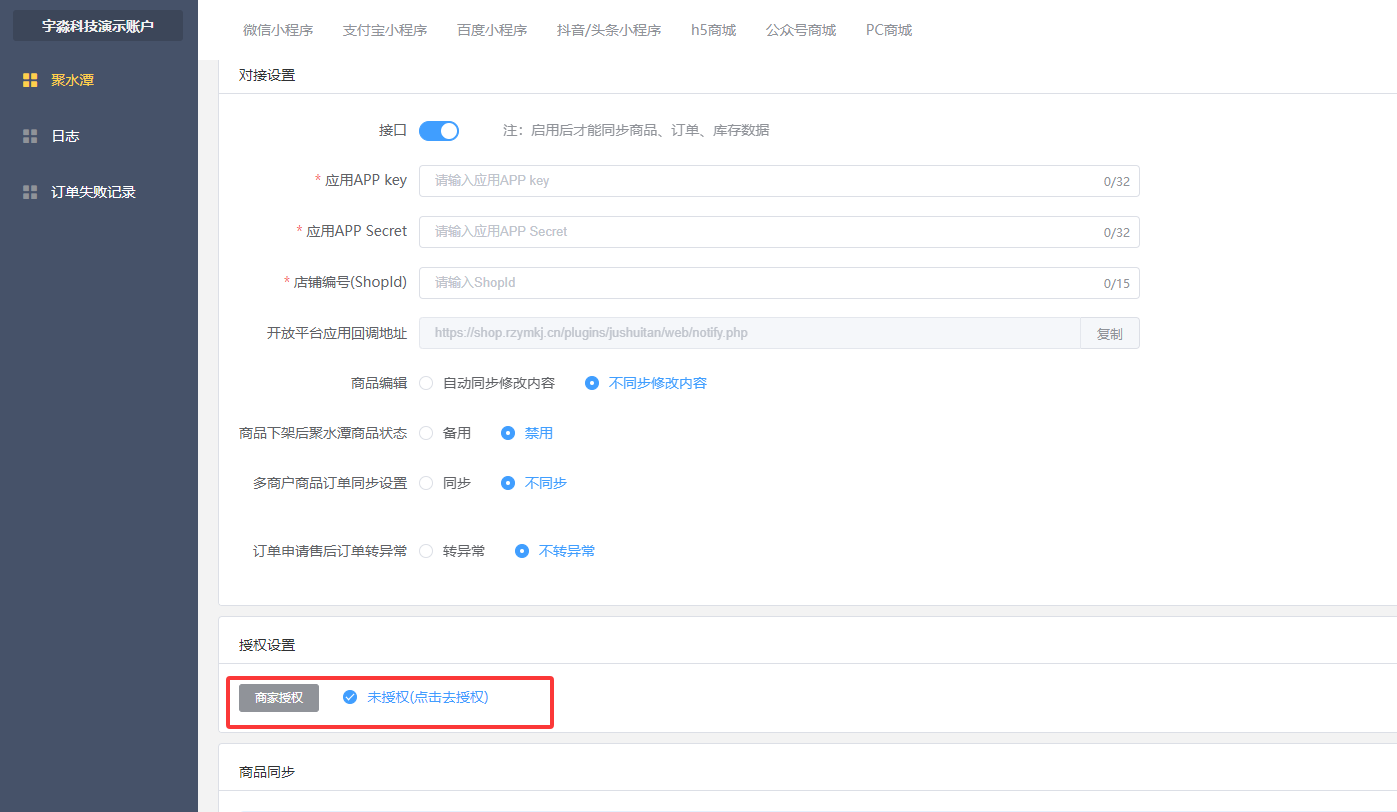Switch to the 抖音/头条小程序 tab
1397x812 pixels.
point(609,30)
